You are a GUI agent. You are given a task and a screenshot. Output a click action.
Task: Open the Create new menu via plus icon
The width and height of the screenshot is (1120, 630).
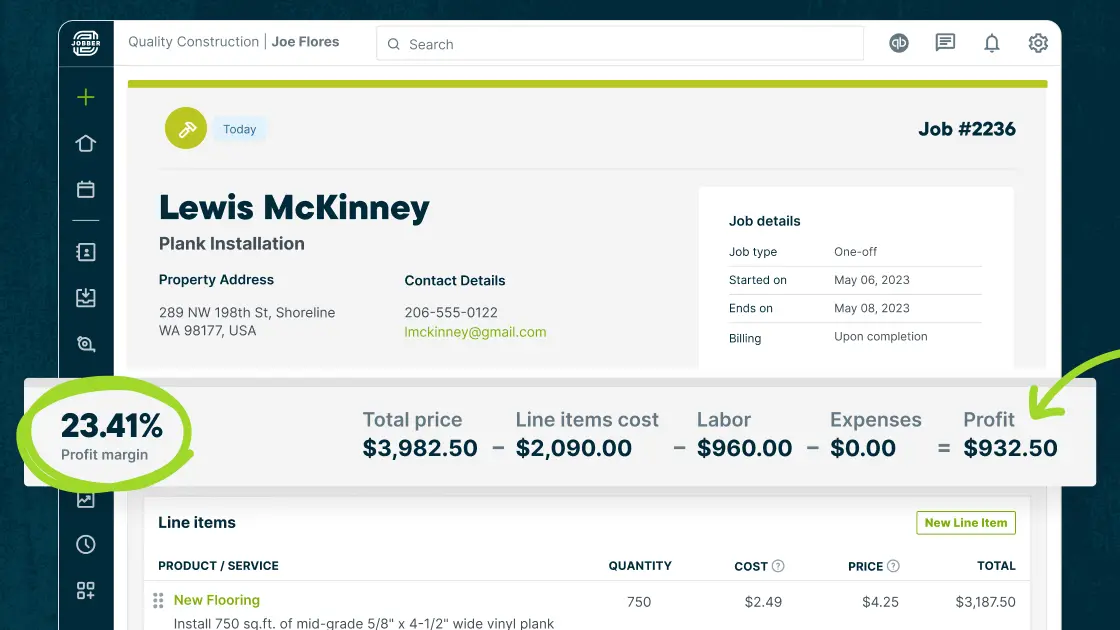pyautogui.click(x=85, y=98)
